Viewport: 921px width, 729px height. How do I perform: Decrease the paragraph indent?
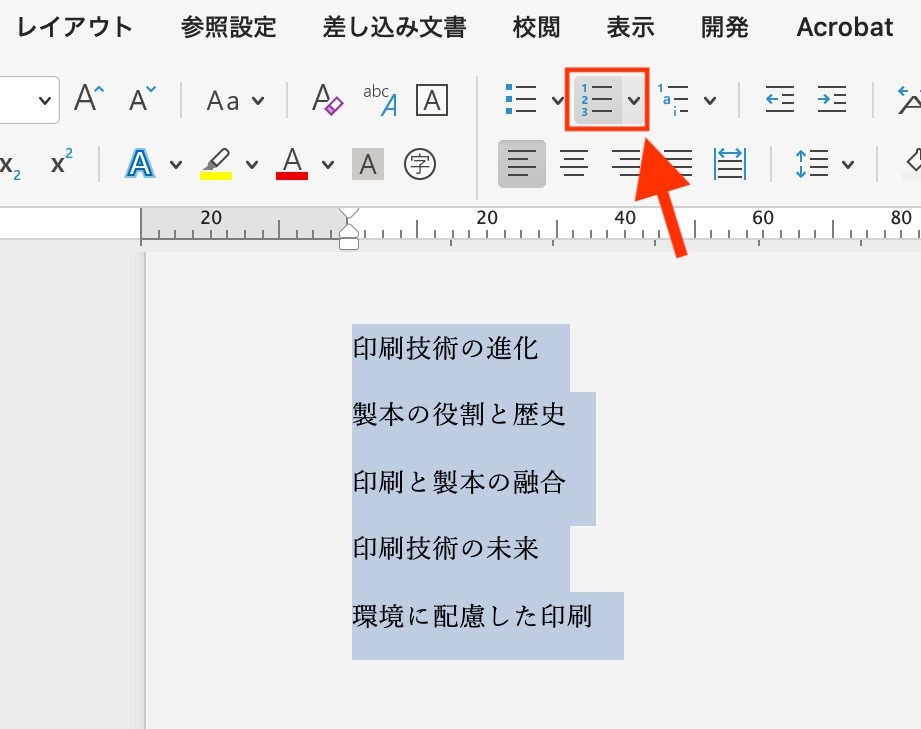[x=780, y=99]
